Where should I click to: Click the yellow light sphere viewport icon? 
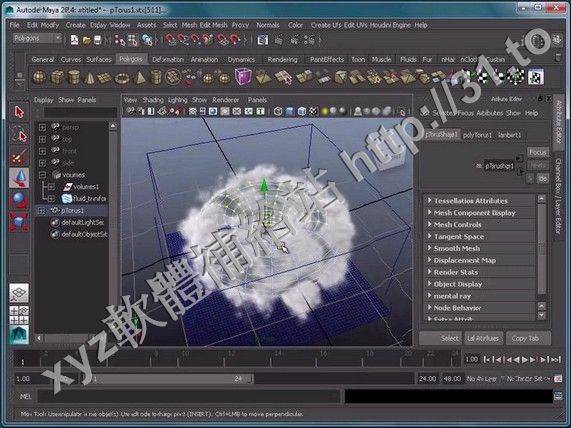(x=324, y=111)
